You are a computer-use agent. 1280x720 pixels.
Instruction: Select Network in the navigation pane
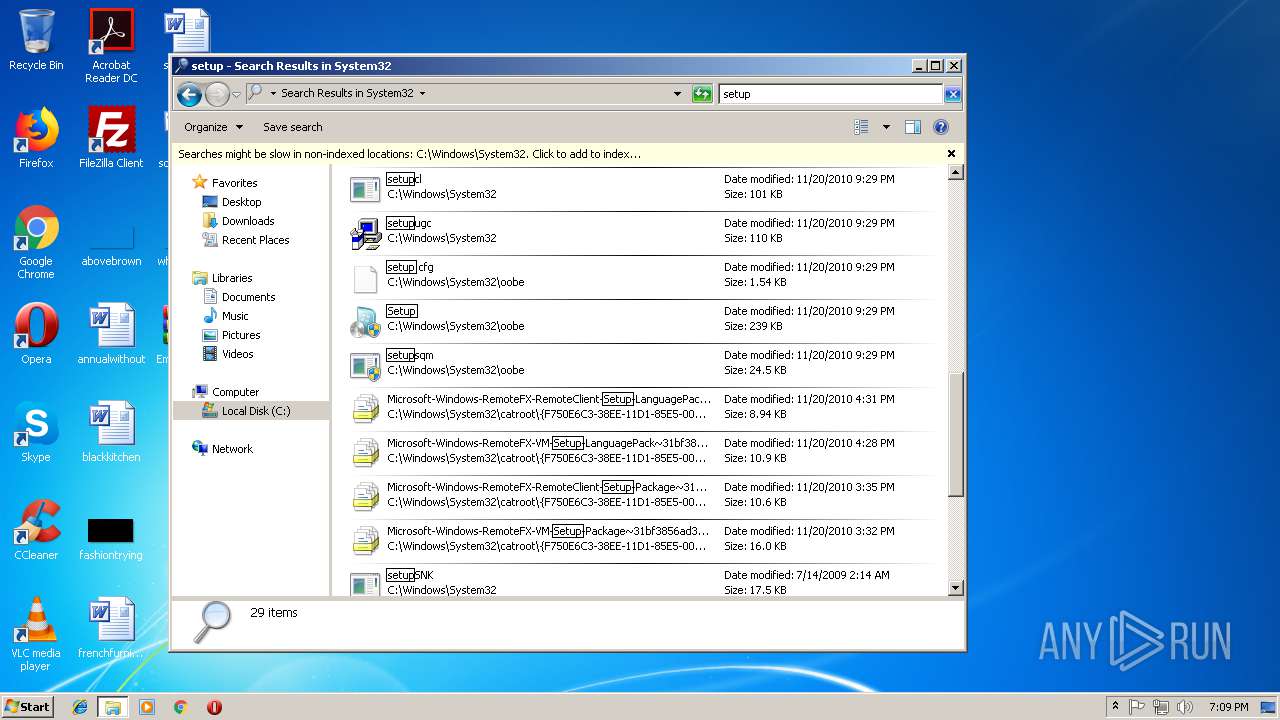pyautogui.click(x=232, y=449)
